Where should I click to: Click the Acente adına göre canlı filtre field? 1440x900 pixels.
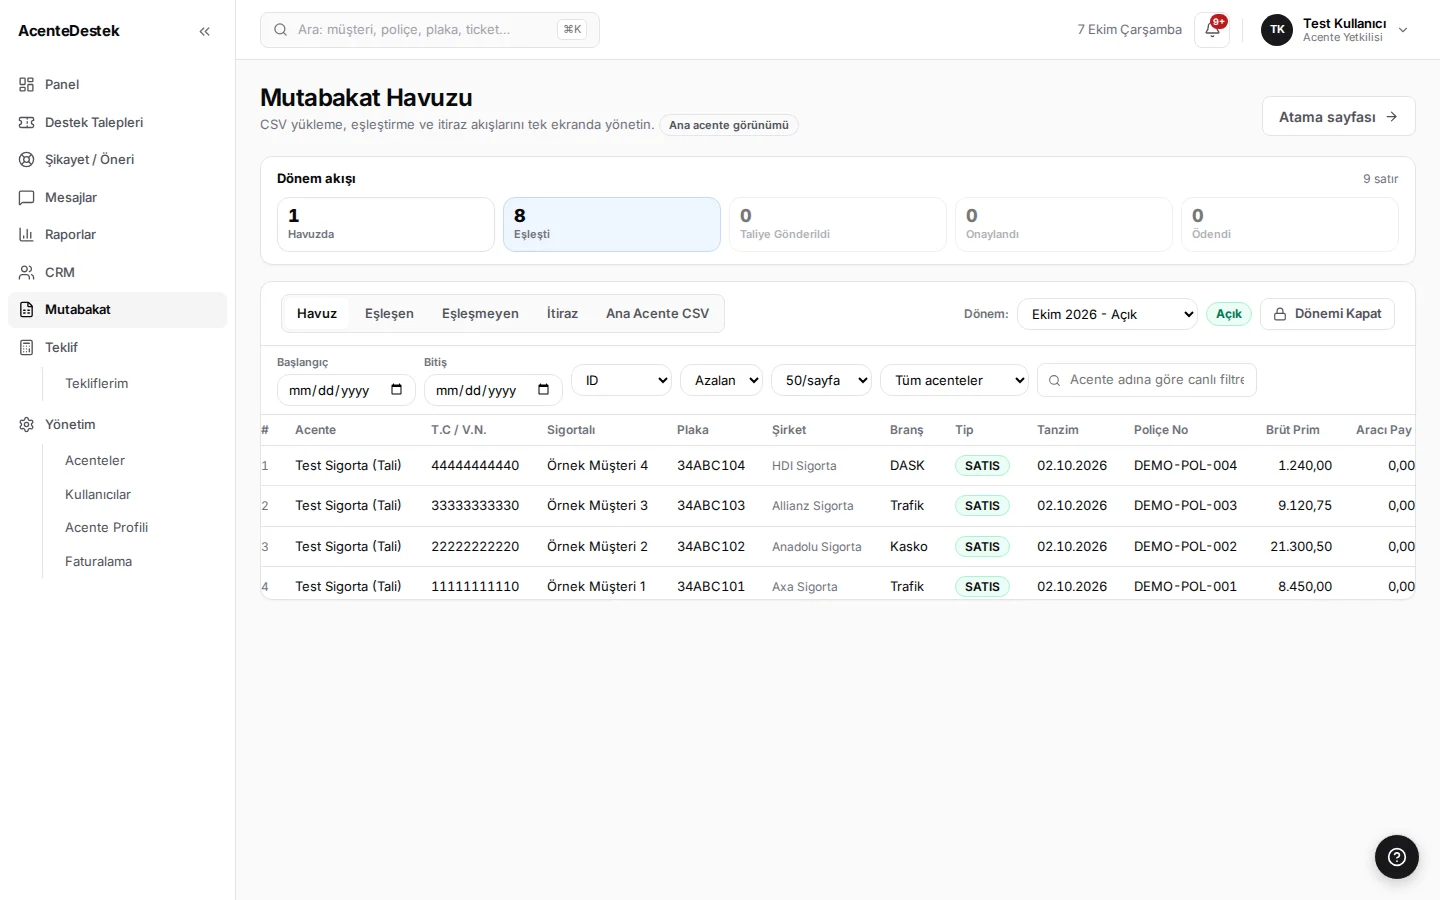coord(1147,380)
